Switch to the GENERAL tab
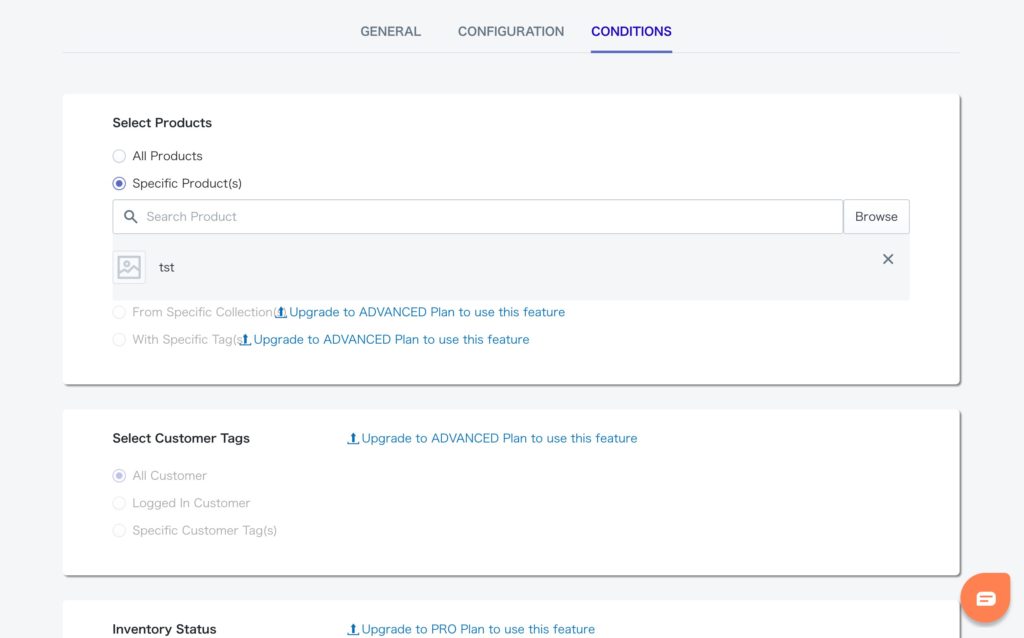Image resolution: width=1024 pixels, height=638 pixels. (390, 31)
